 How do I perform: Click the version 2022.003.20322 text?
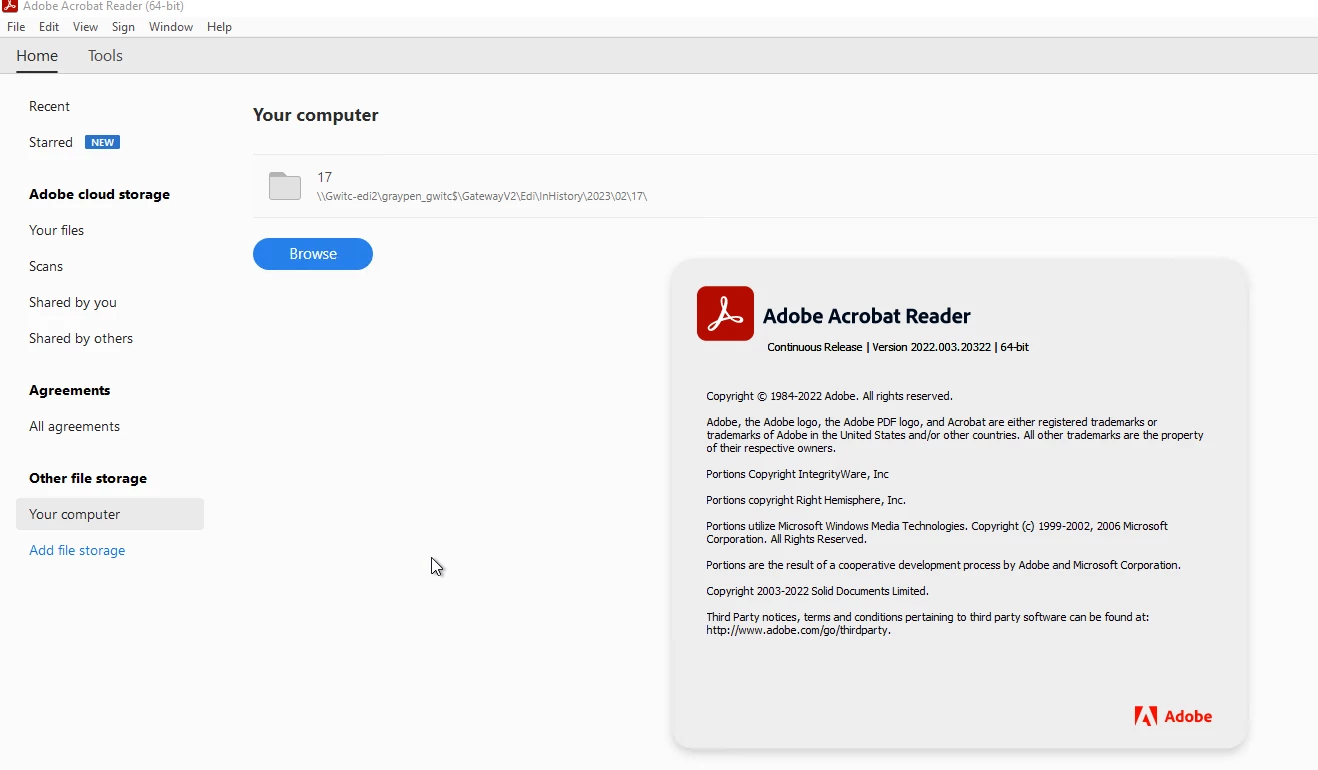click(x=931, y=347)
